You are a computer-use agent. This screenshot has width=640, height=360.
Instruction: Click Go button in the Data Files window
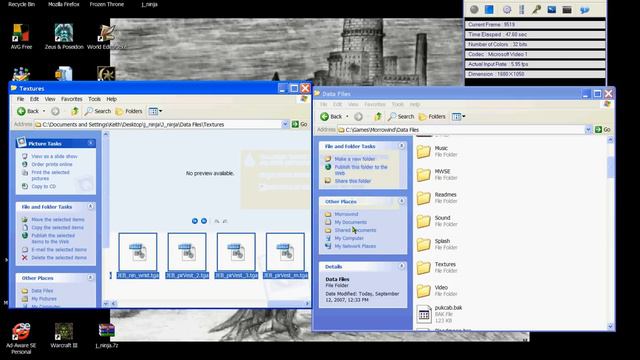pyautogui.click(x=603, y=130)
